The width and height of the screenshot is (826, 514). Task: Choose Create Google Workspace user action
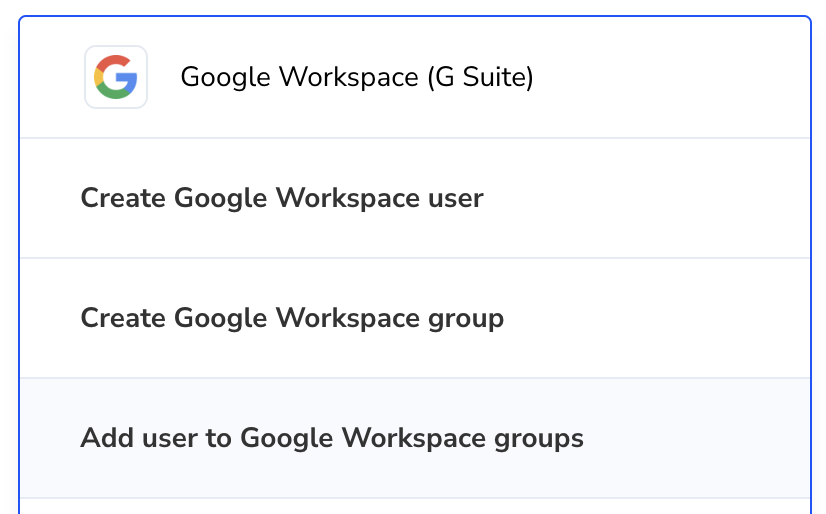coord(282,198)
